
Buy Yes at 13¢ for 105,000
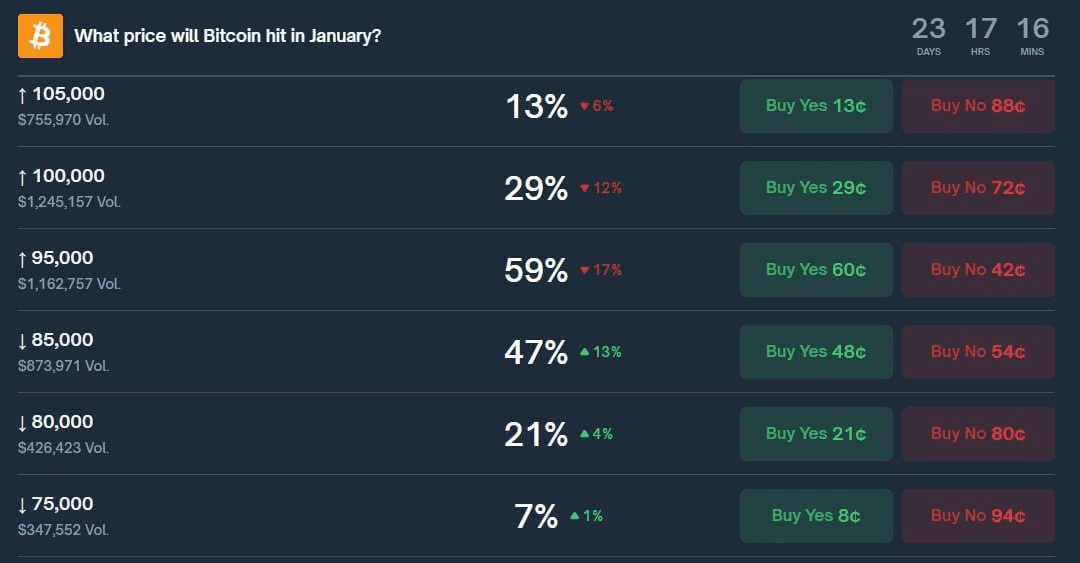pos(816,106)
